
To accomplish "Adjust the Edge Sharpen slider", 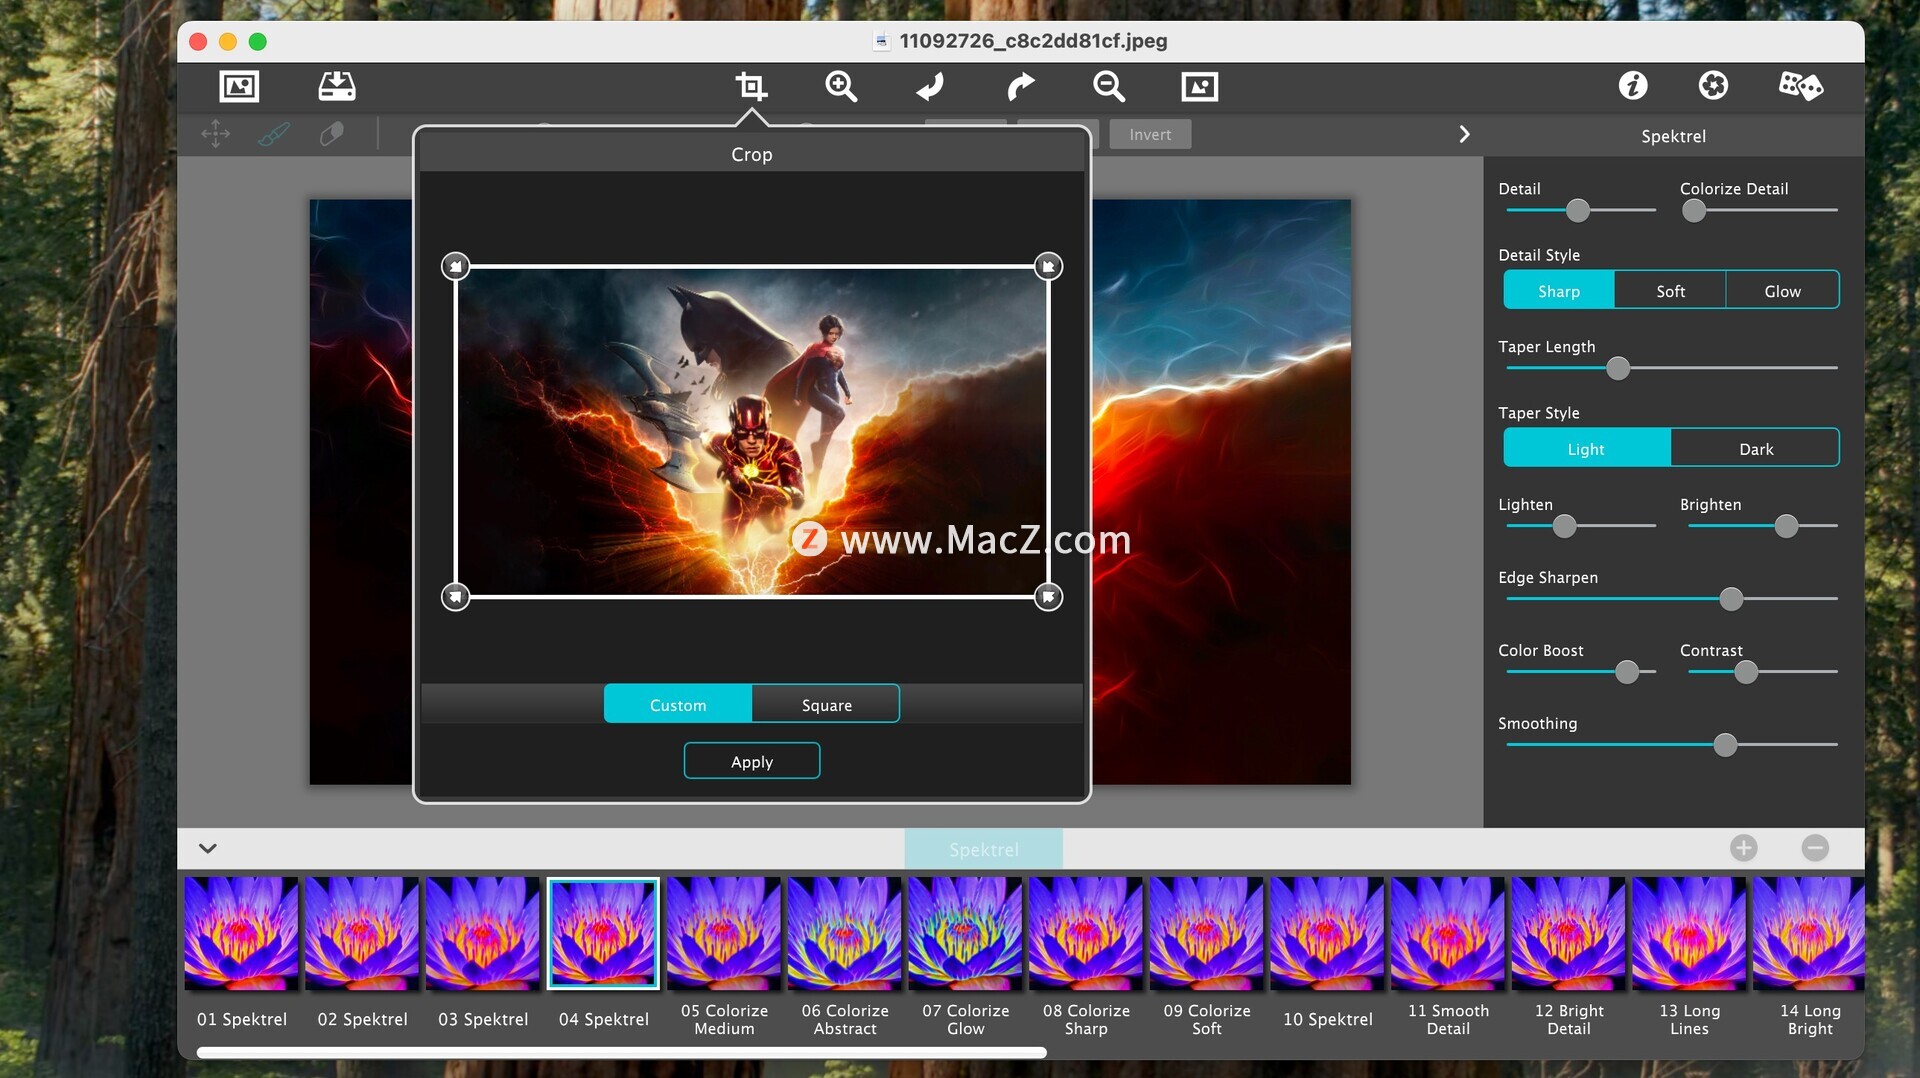I will tap(1731, 599).
